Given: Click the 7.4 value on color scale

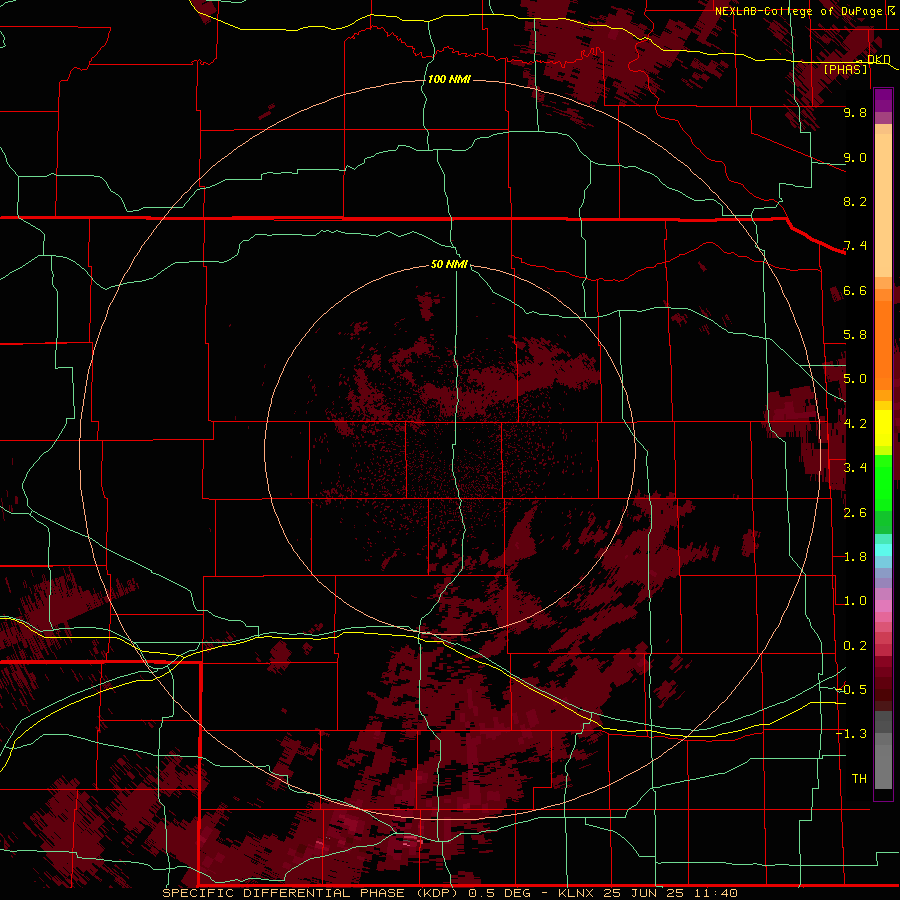Looking at the screenshot, I should coord(855,246).
